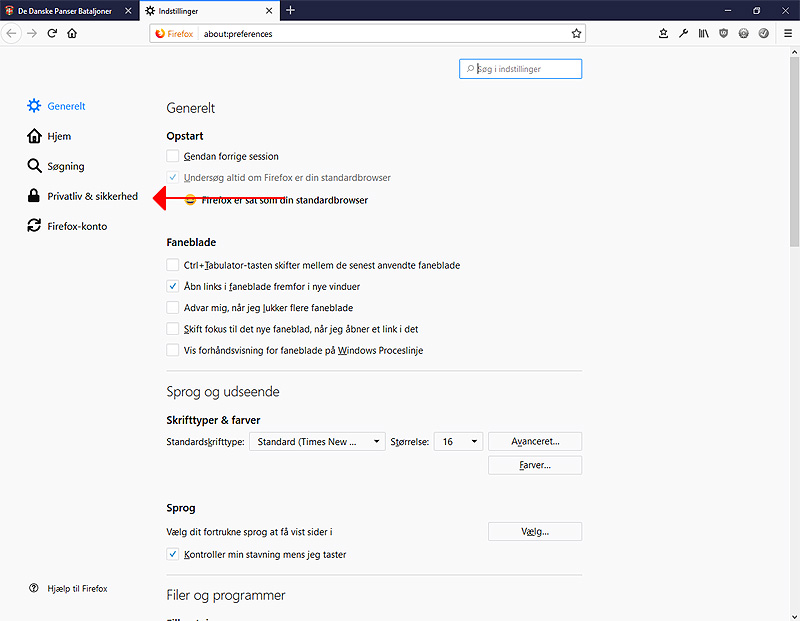Uncheck Åbn links i faneblade fremfor i nye vinduer
The width and height of the screenshot is (800, 621).
[173, 286]
